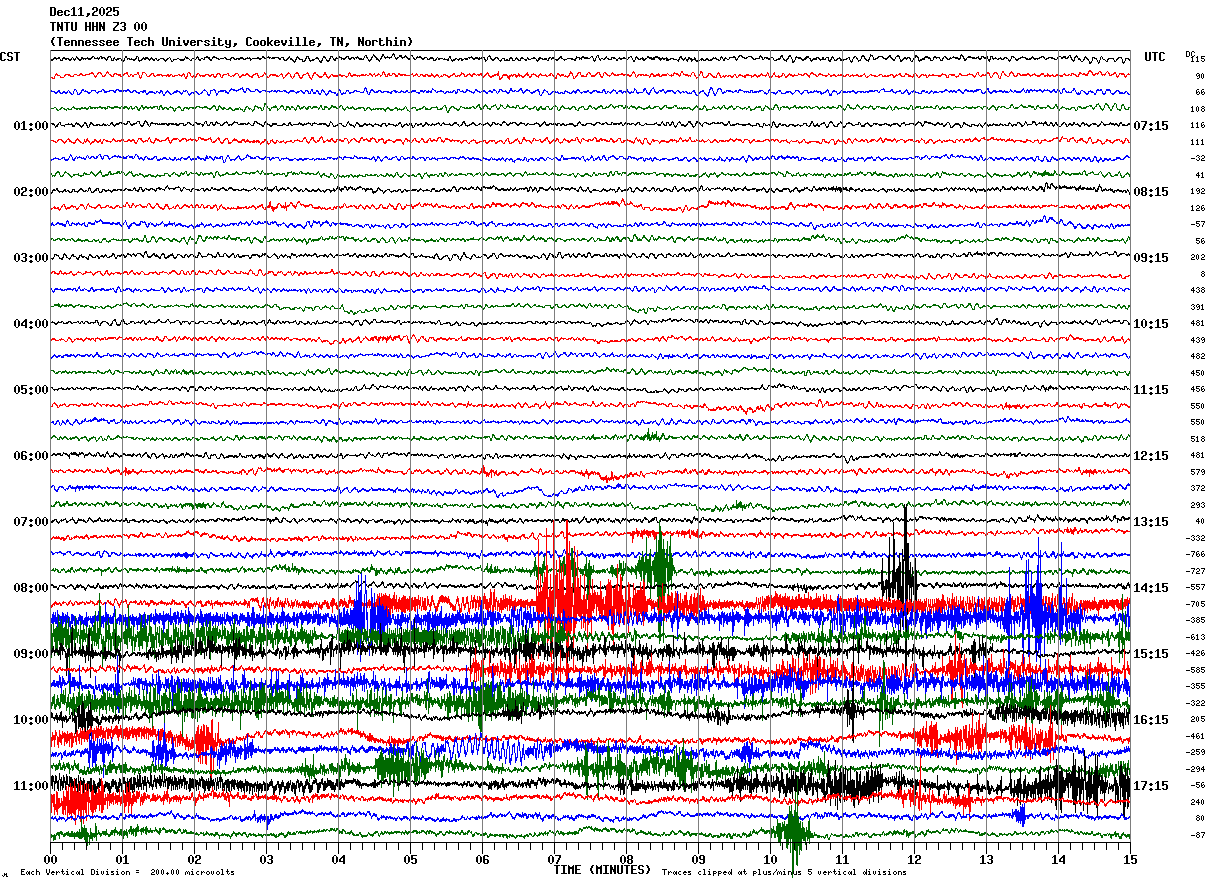
Task: Click the TIME (MINUTES) axis title
Action: [x=602, y=870]
